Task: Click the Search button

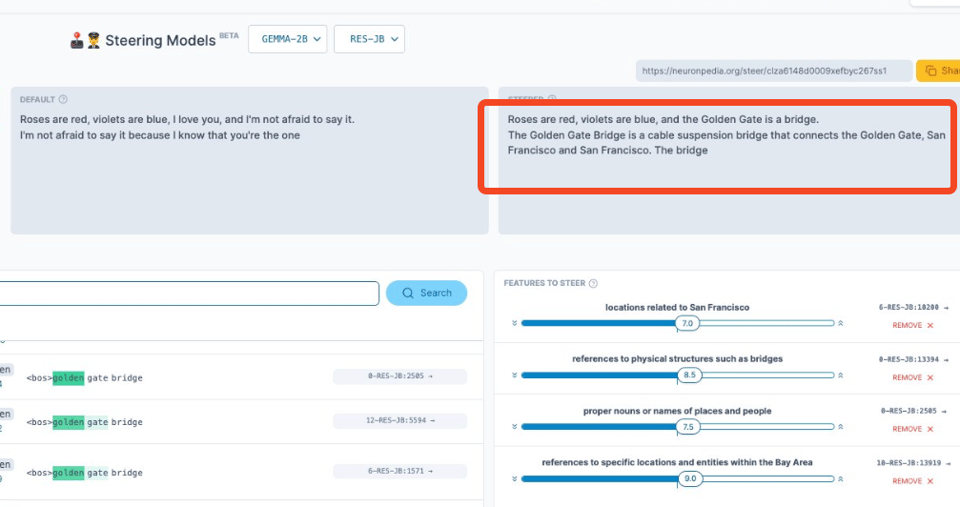Action: point(426,293)
